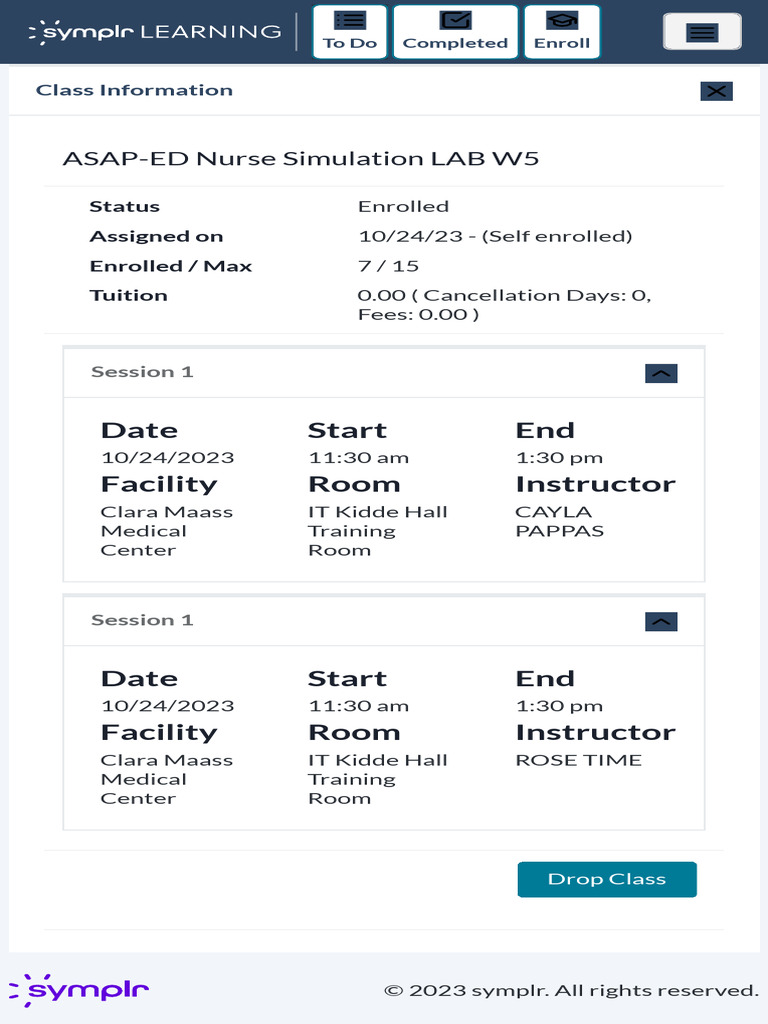This screenshot has height=1024, width=768.
Task: Click the 7 / 15 enrollment count
Action: click(x=388, y=266)
